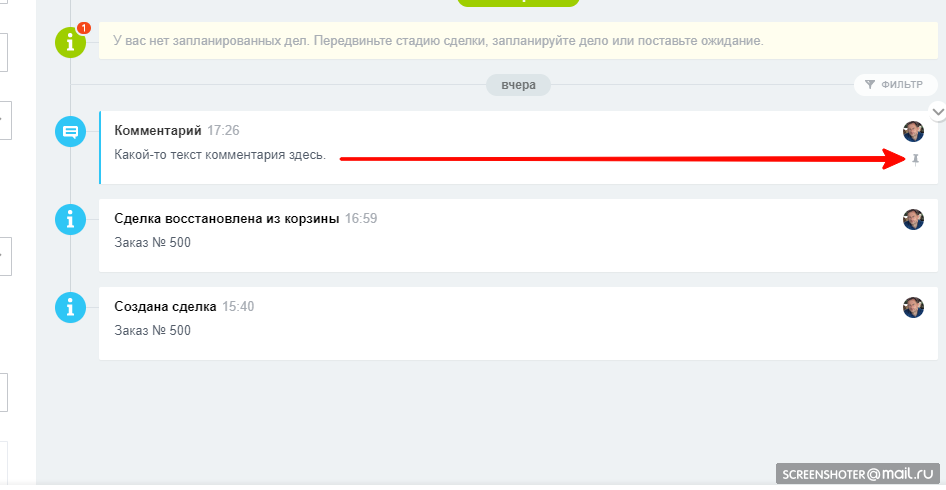Image resolution: width=946 pixels, height=490 pixels.
Task: Open user avatar on the Комментарий entry
Action: click(x=913, y=131)
